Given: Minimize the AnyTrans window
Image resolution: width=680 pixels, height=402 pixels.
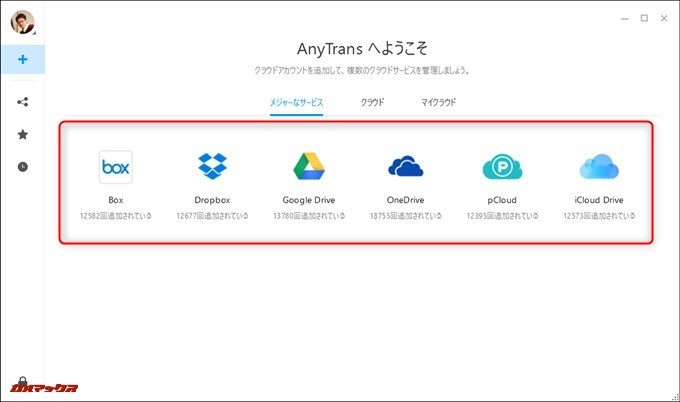Looking at the screenshot, I should point(625,18).
